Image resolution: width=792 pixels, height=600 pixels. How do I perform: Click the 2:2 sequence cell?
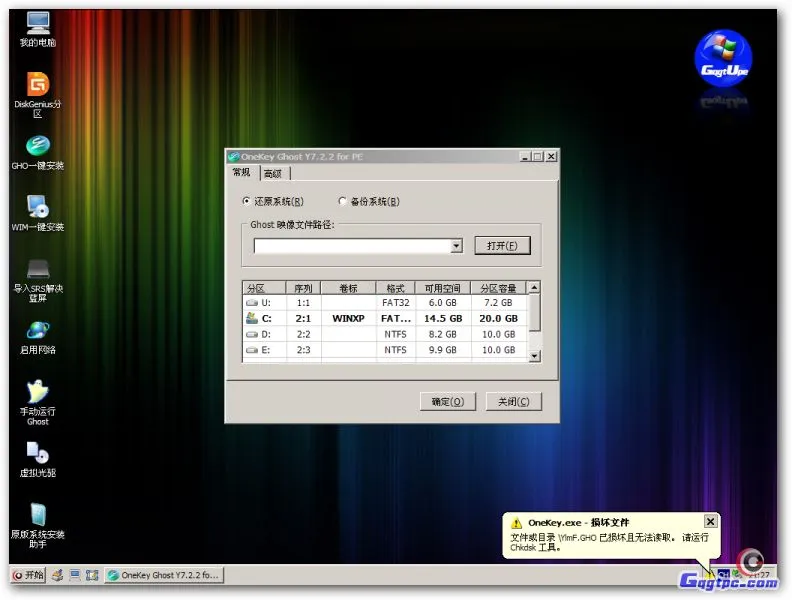coord(303,334)
